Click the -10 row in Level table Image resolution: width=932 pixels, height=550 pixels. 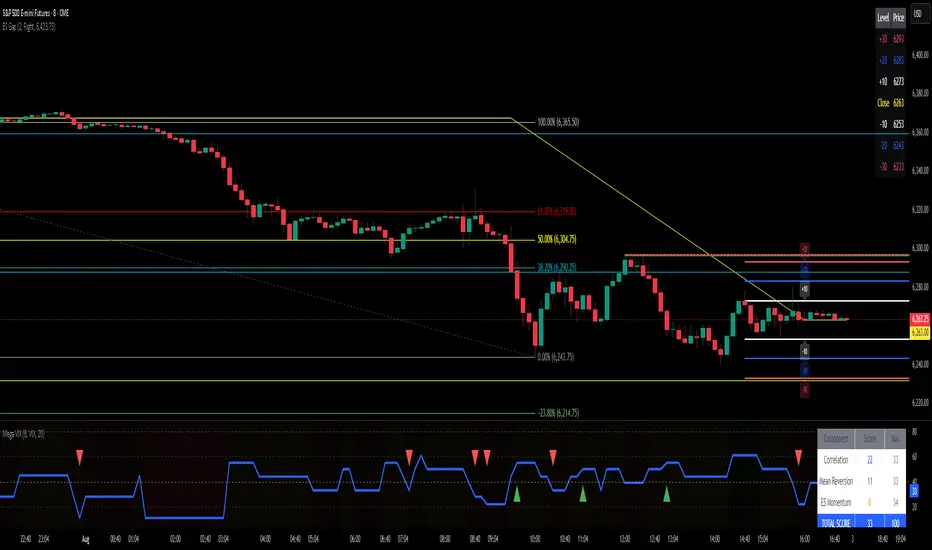(x=891, y=124)
